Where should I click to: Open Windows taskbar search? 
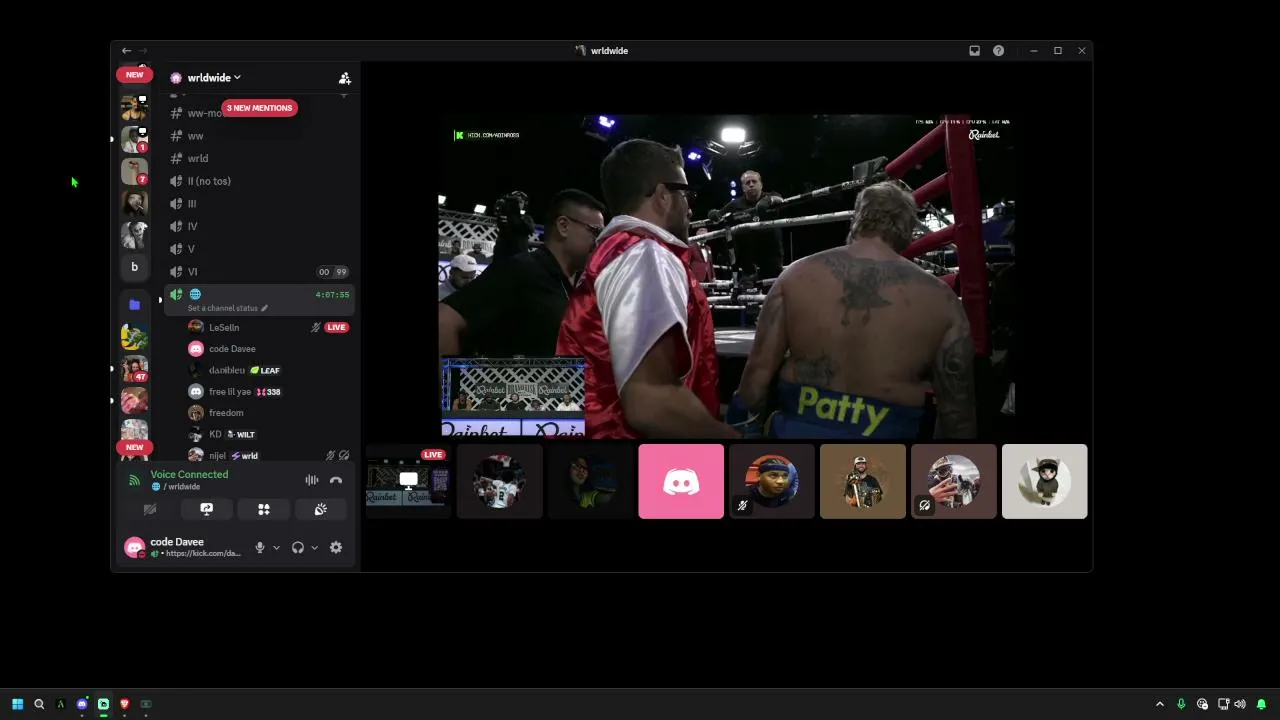pyautogui.click(x=39, y=704)
